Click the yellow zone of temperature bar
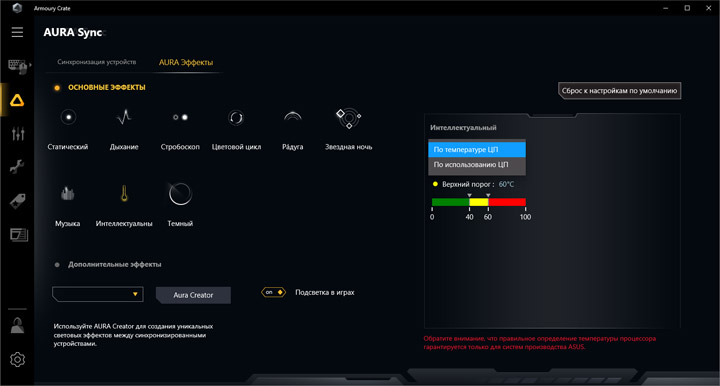The height and width of the screenshot is (386, 720). pos(479,202)
